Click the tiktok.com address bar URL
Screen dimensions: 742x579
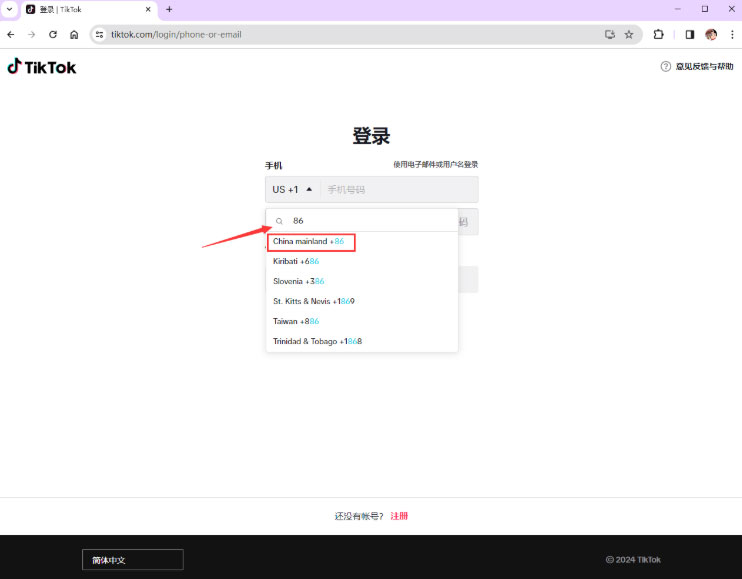click(176, 35)
